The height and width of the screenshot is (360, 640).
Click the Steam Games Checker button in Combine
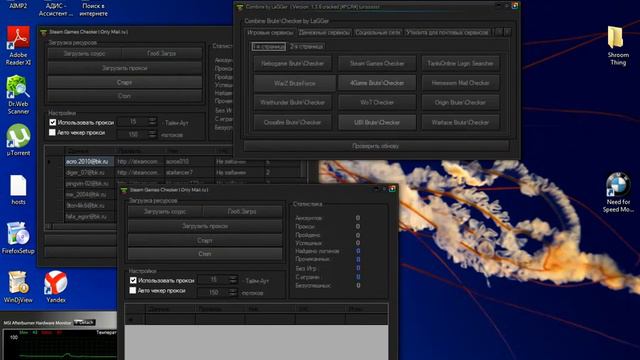point(377,64)
